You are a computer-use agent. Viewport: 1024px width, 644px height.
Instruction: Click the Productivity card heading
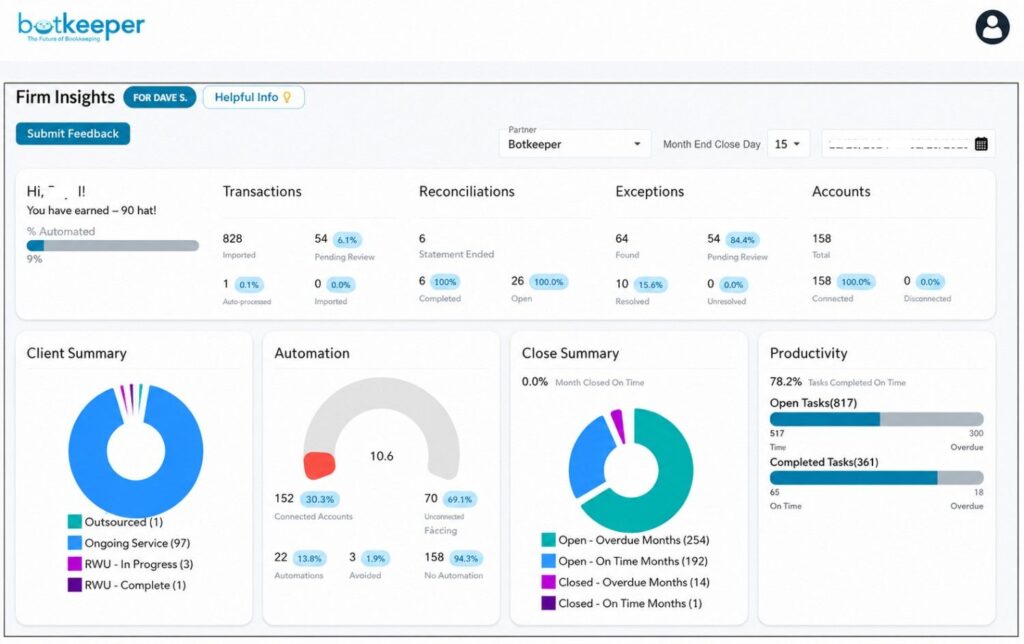[x=808, y=353]
